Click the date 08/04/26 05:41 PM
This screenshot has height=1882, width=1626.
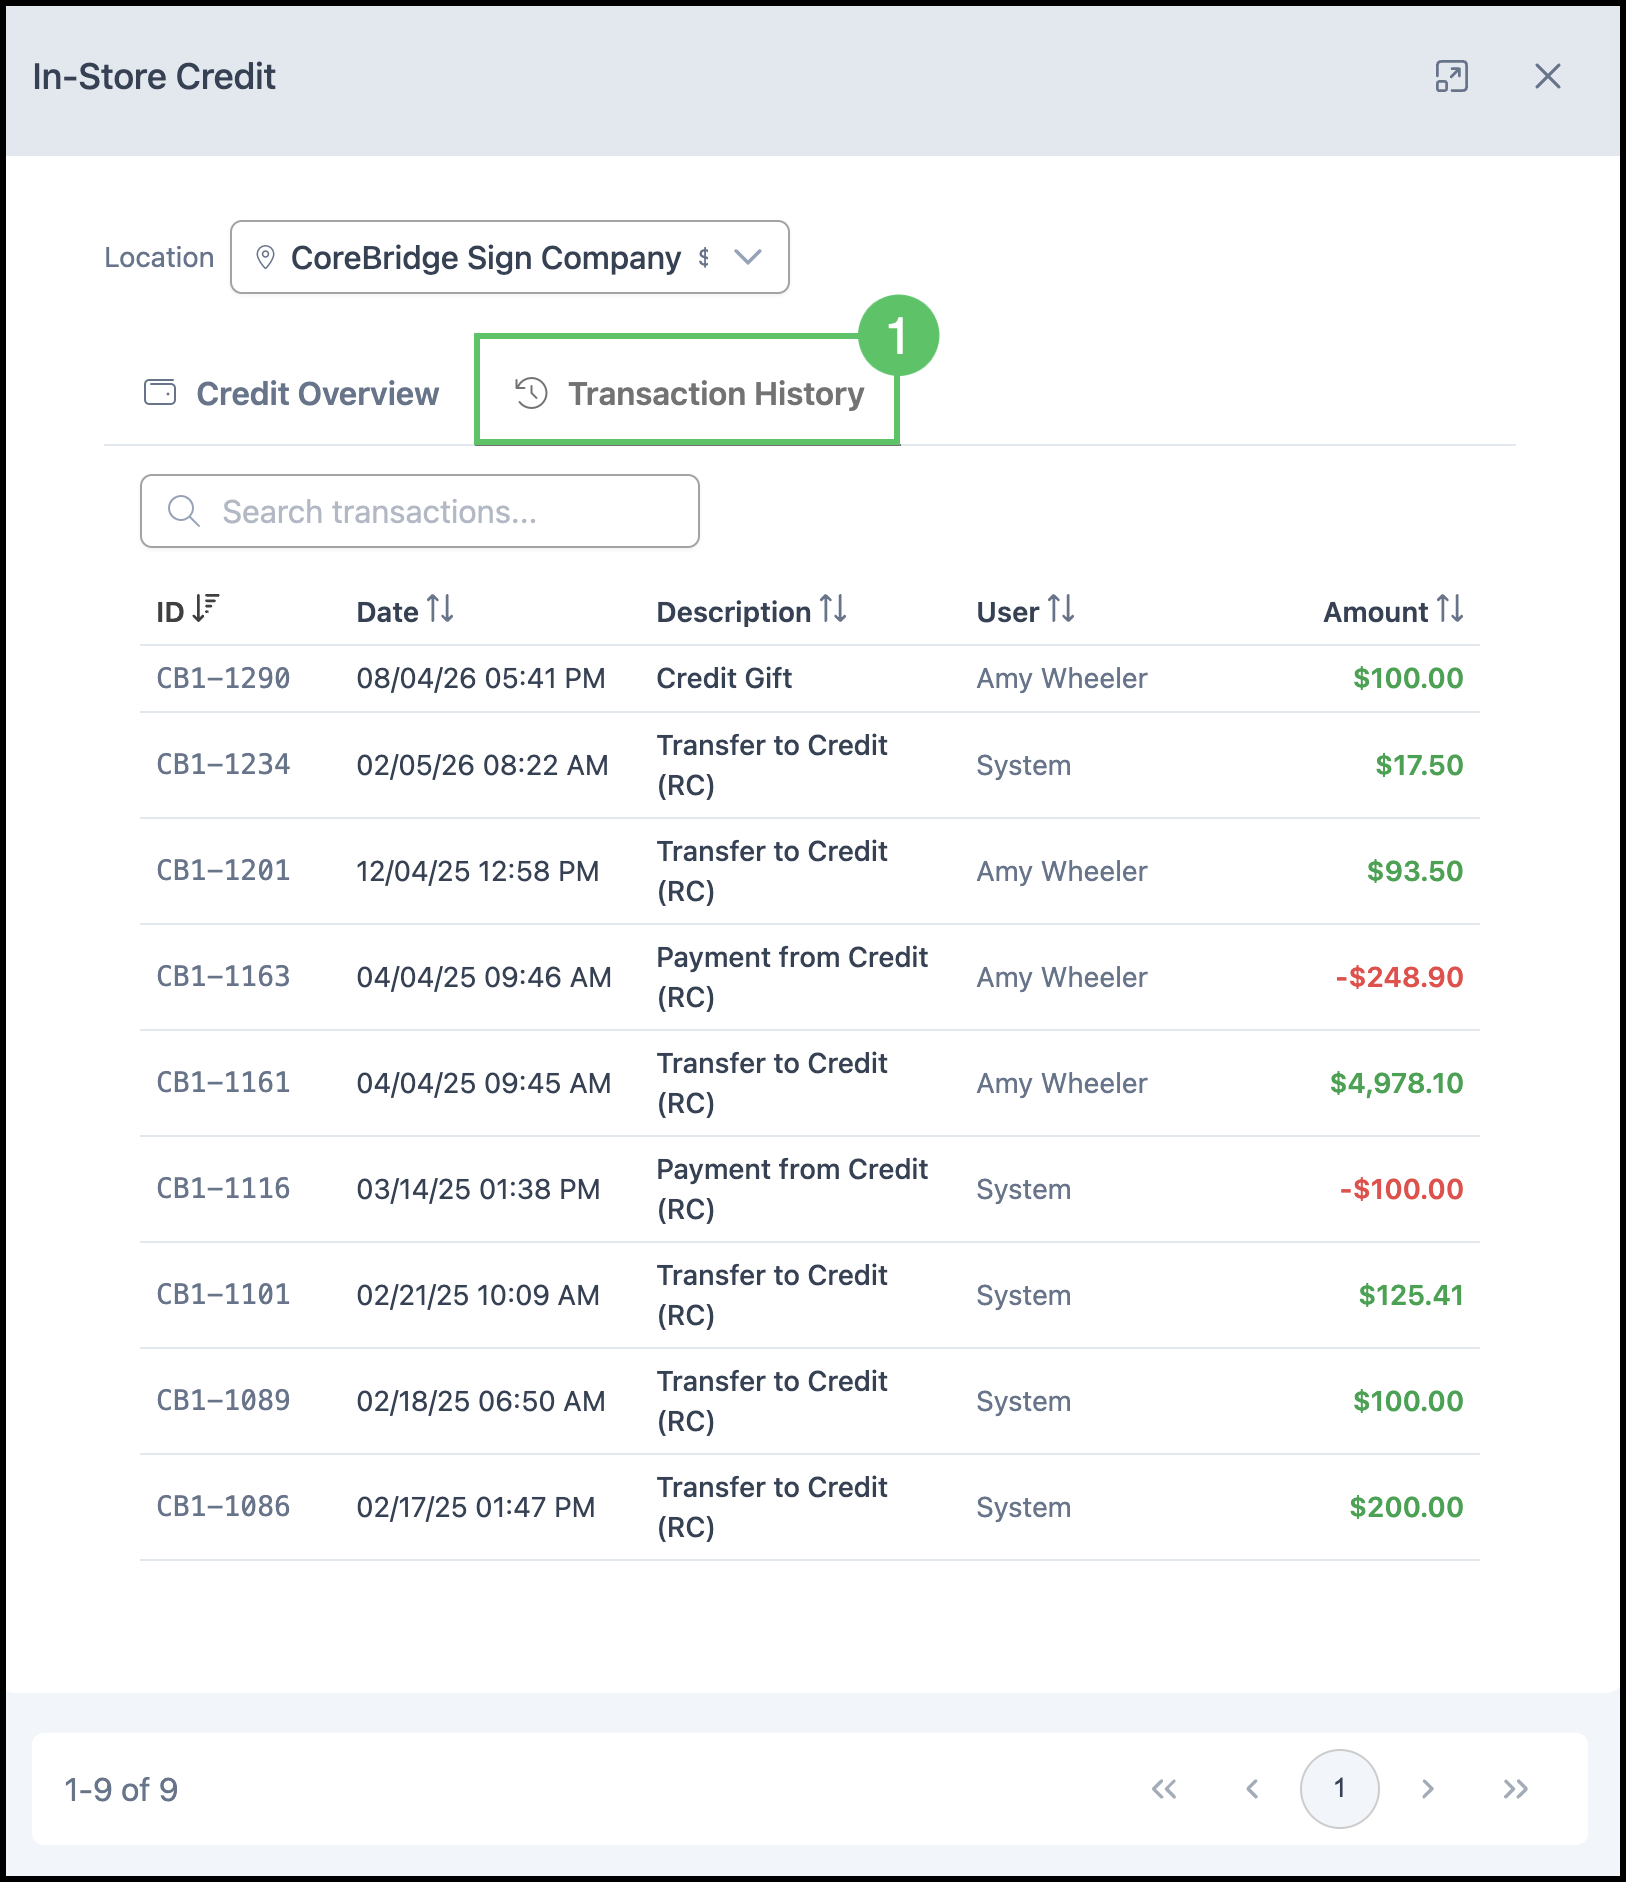481,678
